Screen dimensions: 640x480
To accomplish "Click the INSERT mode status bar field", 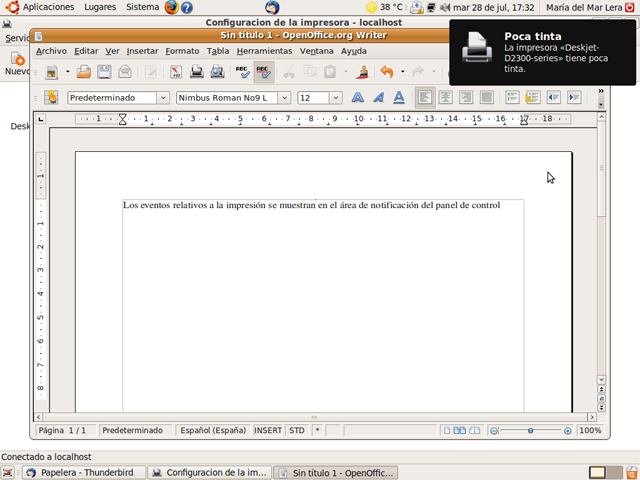I will 268,430.
